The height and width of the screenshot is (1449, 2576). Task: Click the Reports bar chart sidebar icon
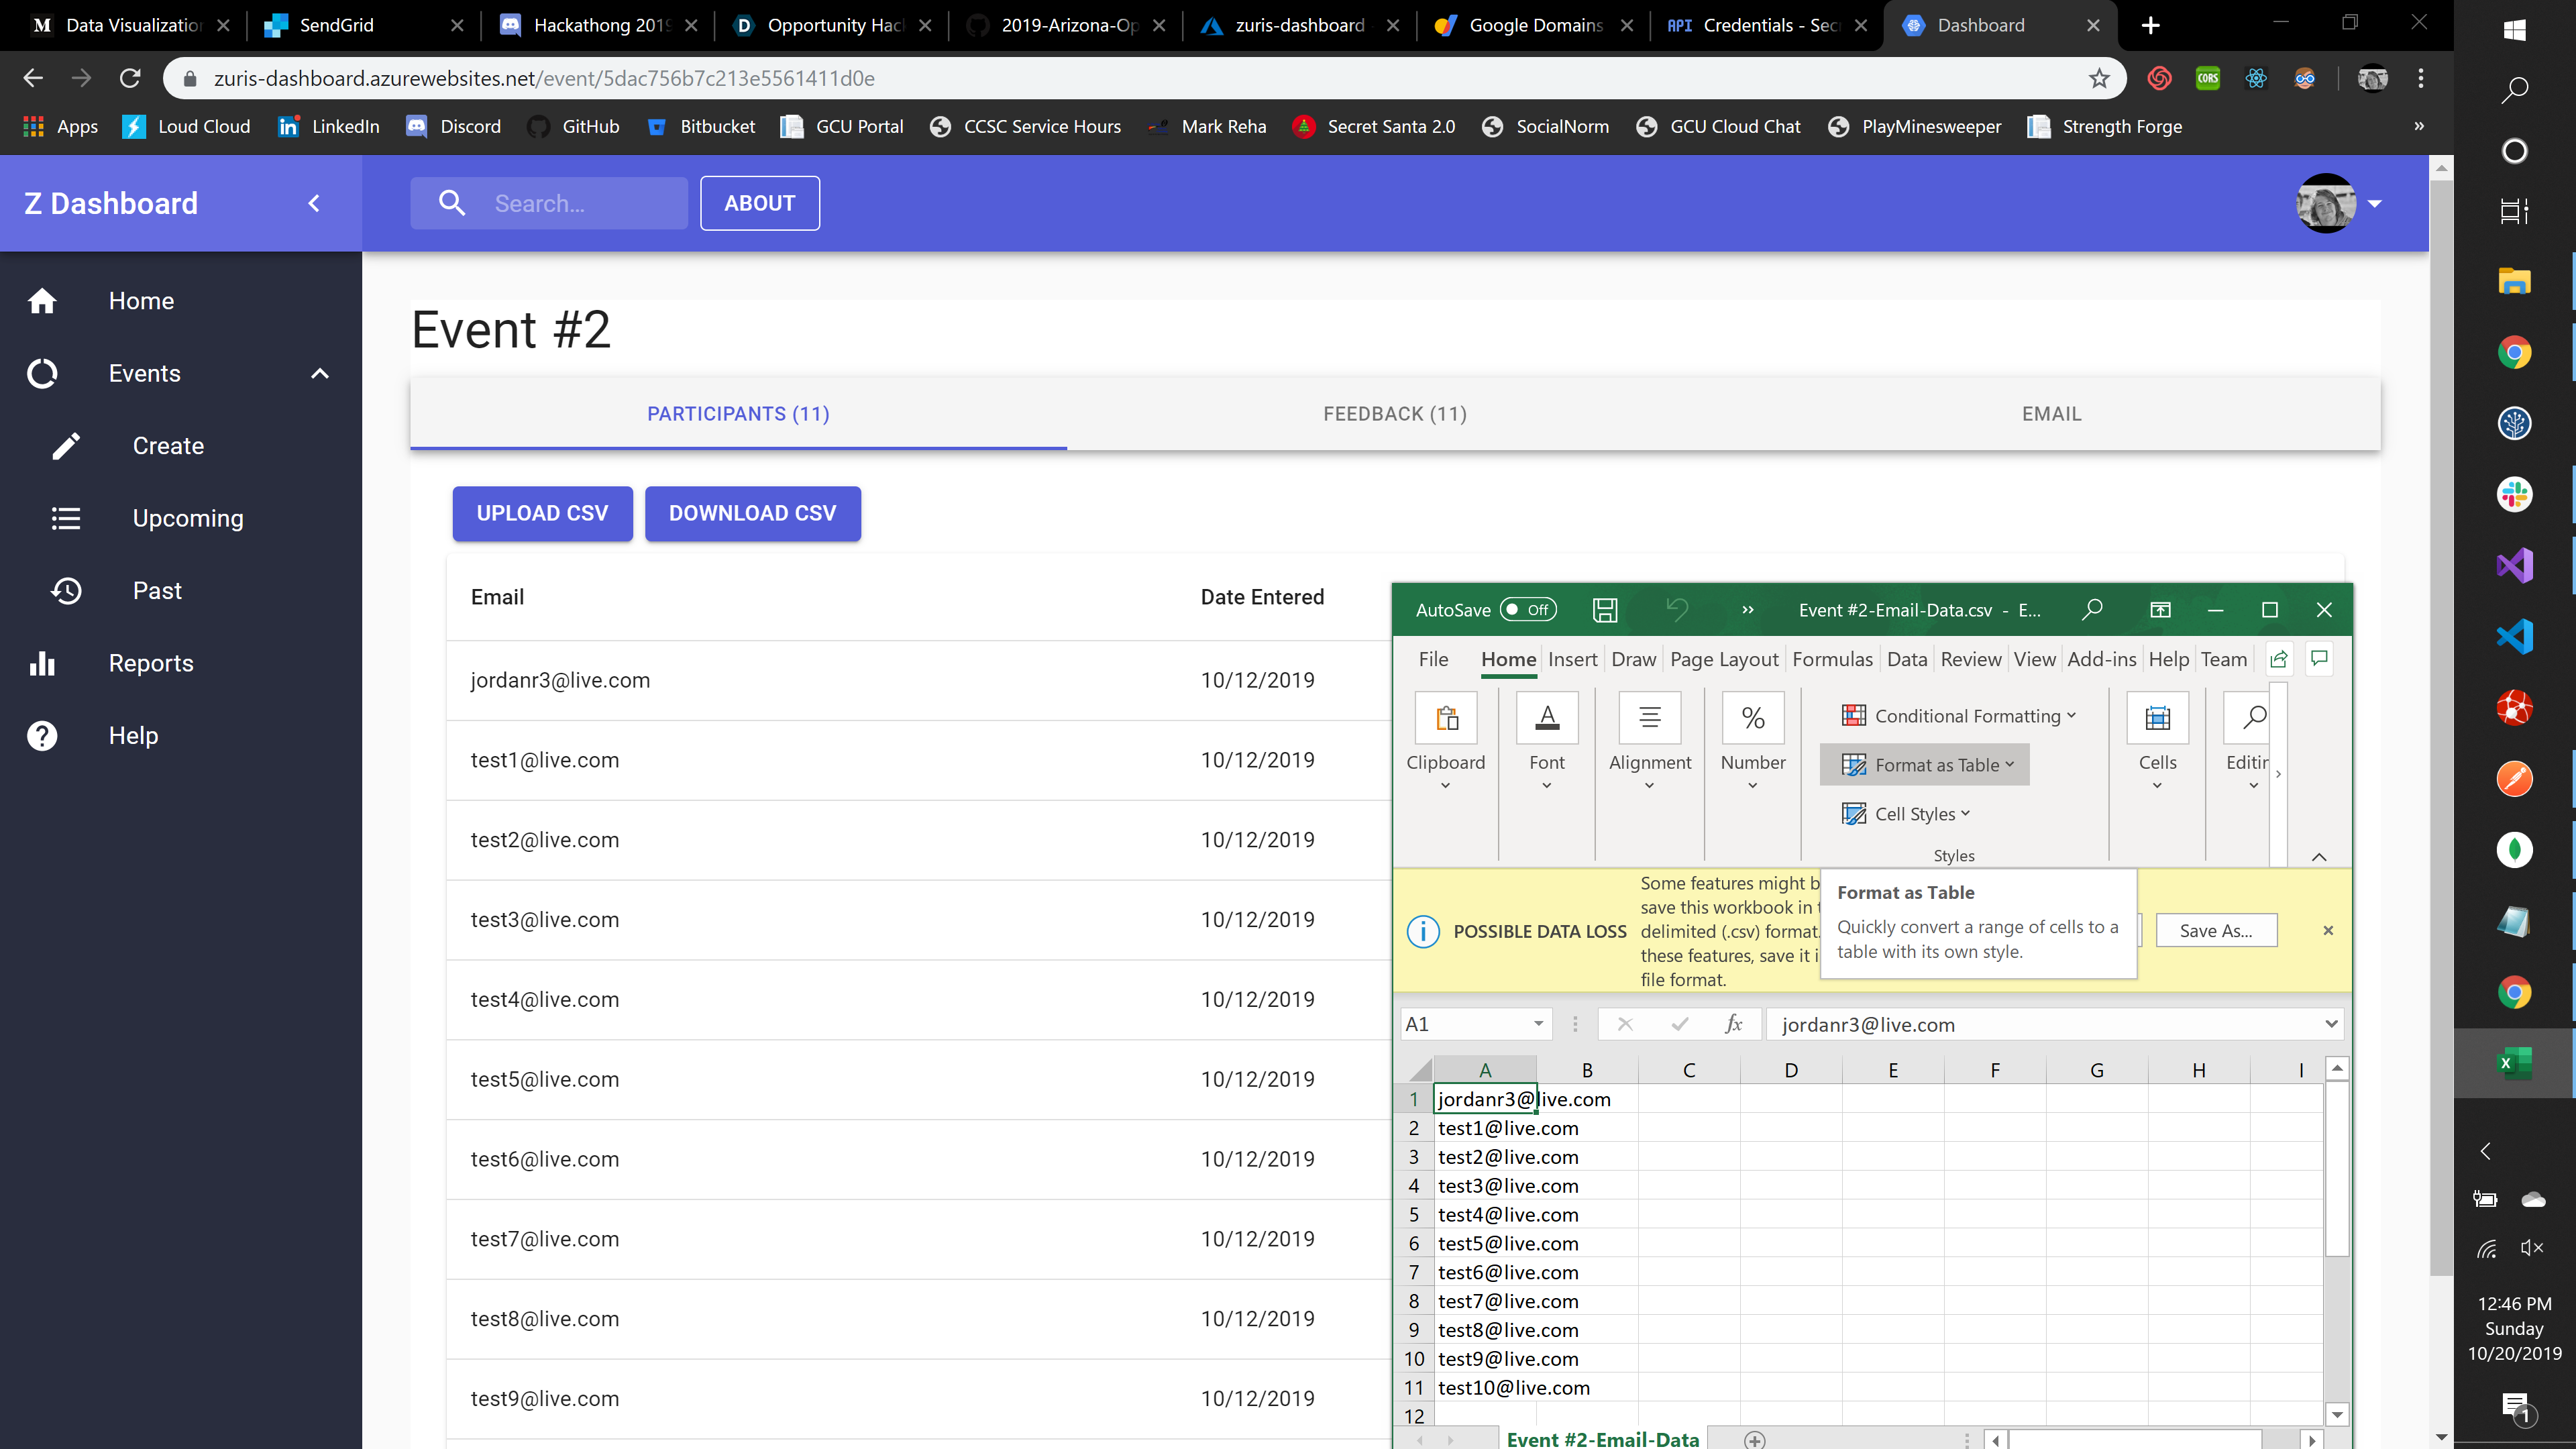pos(42,663)
